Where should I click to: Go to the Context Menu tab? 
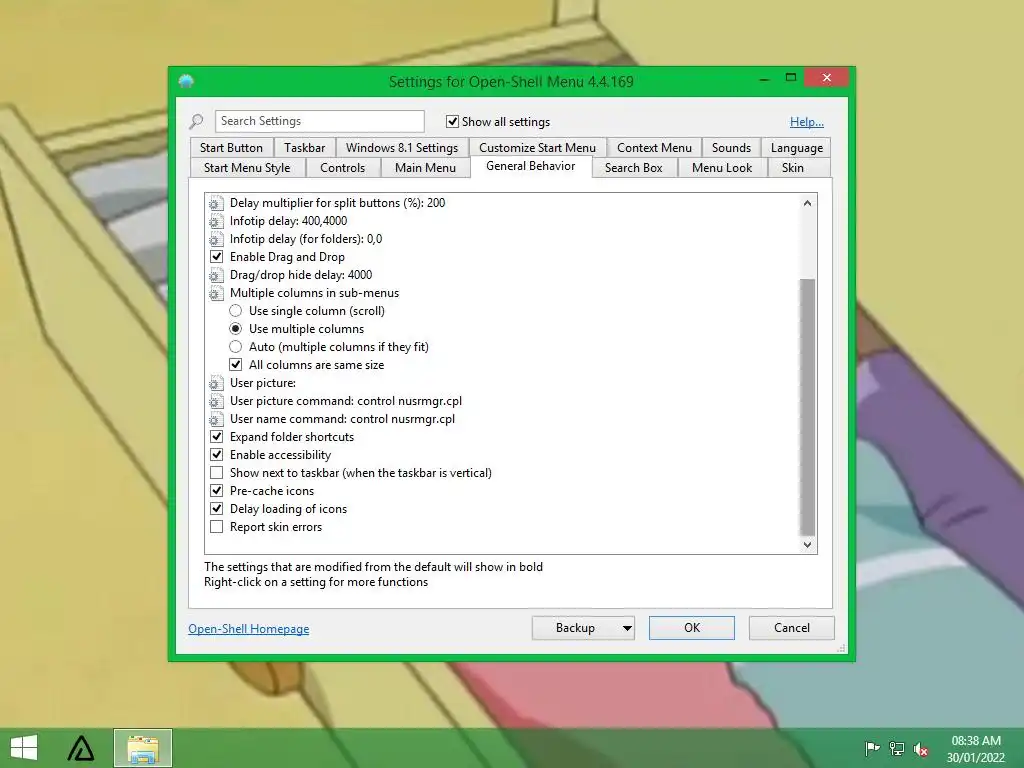click(x=654, y=148)
